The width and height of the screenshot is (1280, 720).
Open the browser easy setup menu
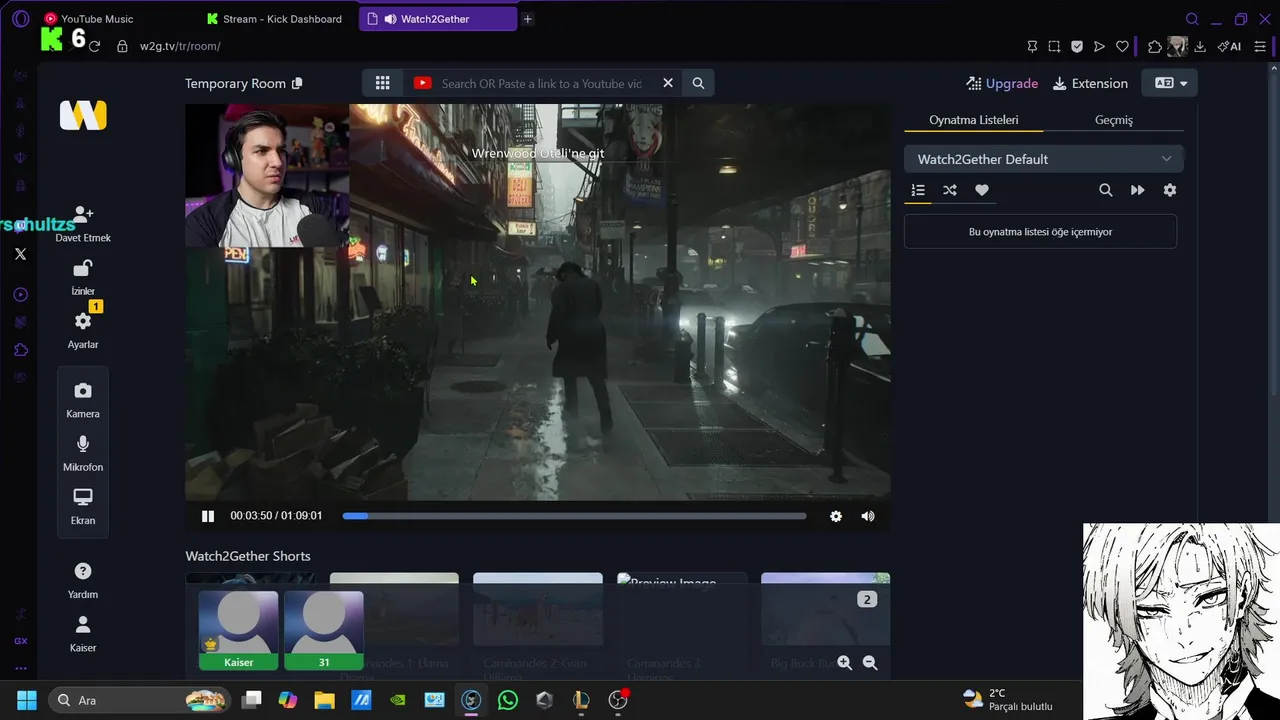(1260, 46)
